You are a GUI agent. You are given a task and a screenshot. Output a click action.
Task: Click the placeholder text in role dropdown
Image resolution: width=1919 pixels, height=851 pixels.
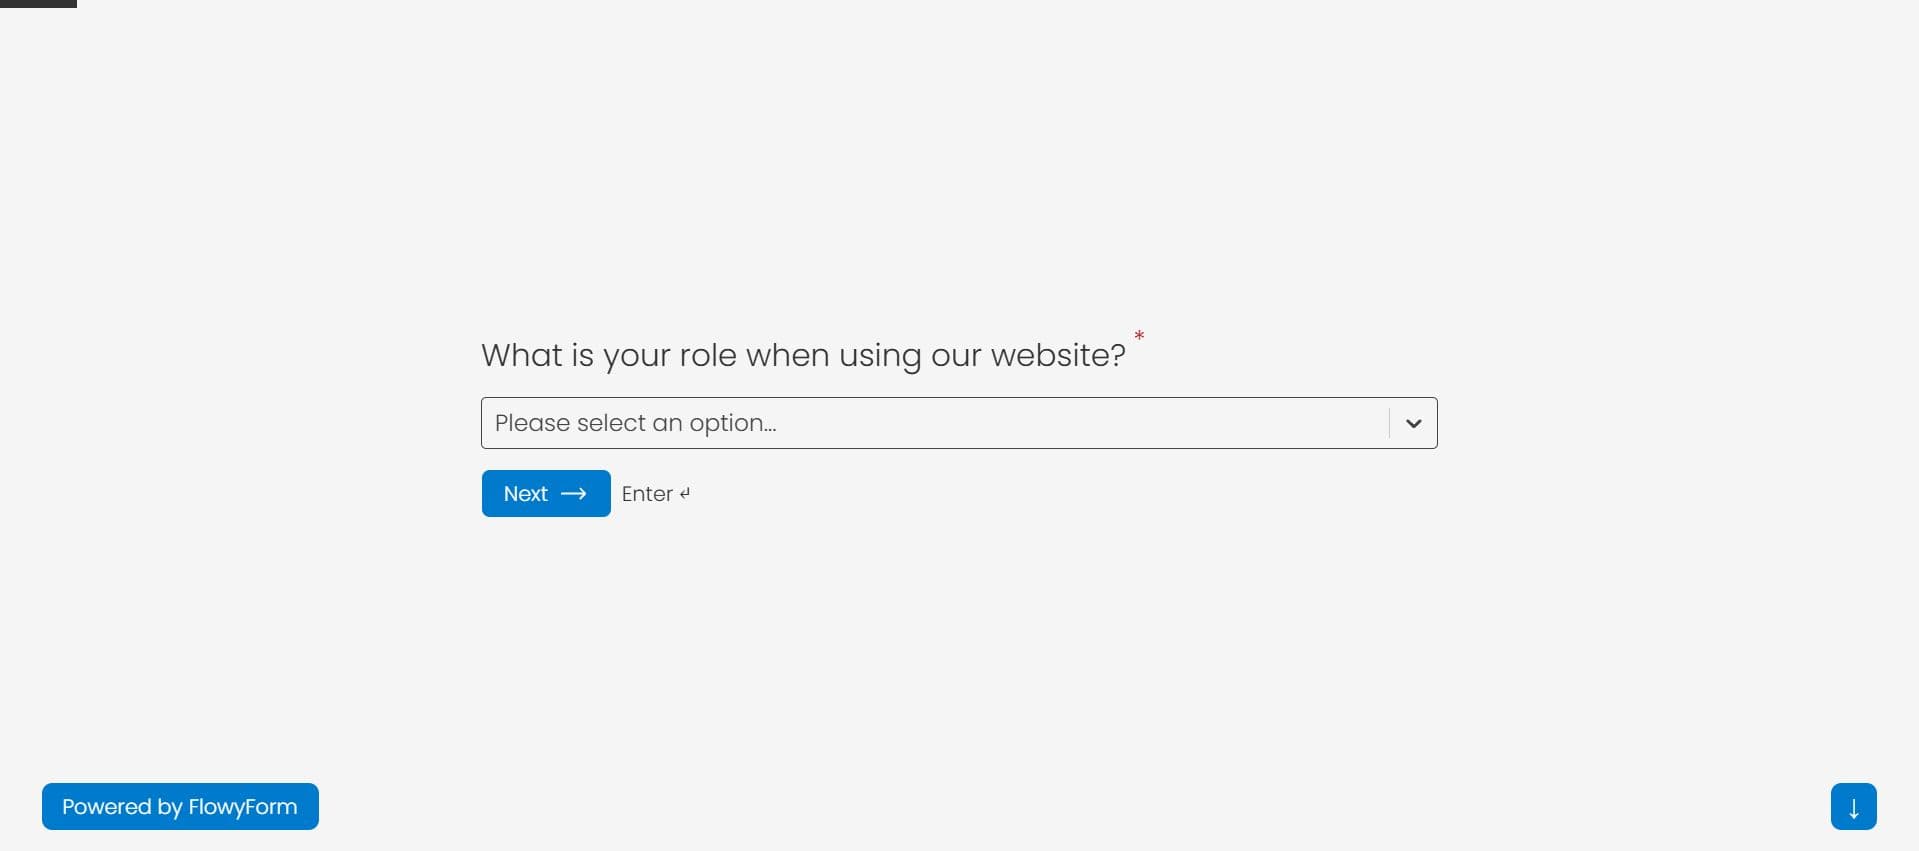pyautogui.click(x=635, y=423)
